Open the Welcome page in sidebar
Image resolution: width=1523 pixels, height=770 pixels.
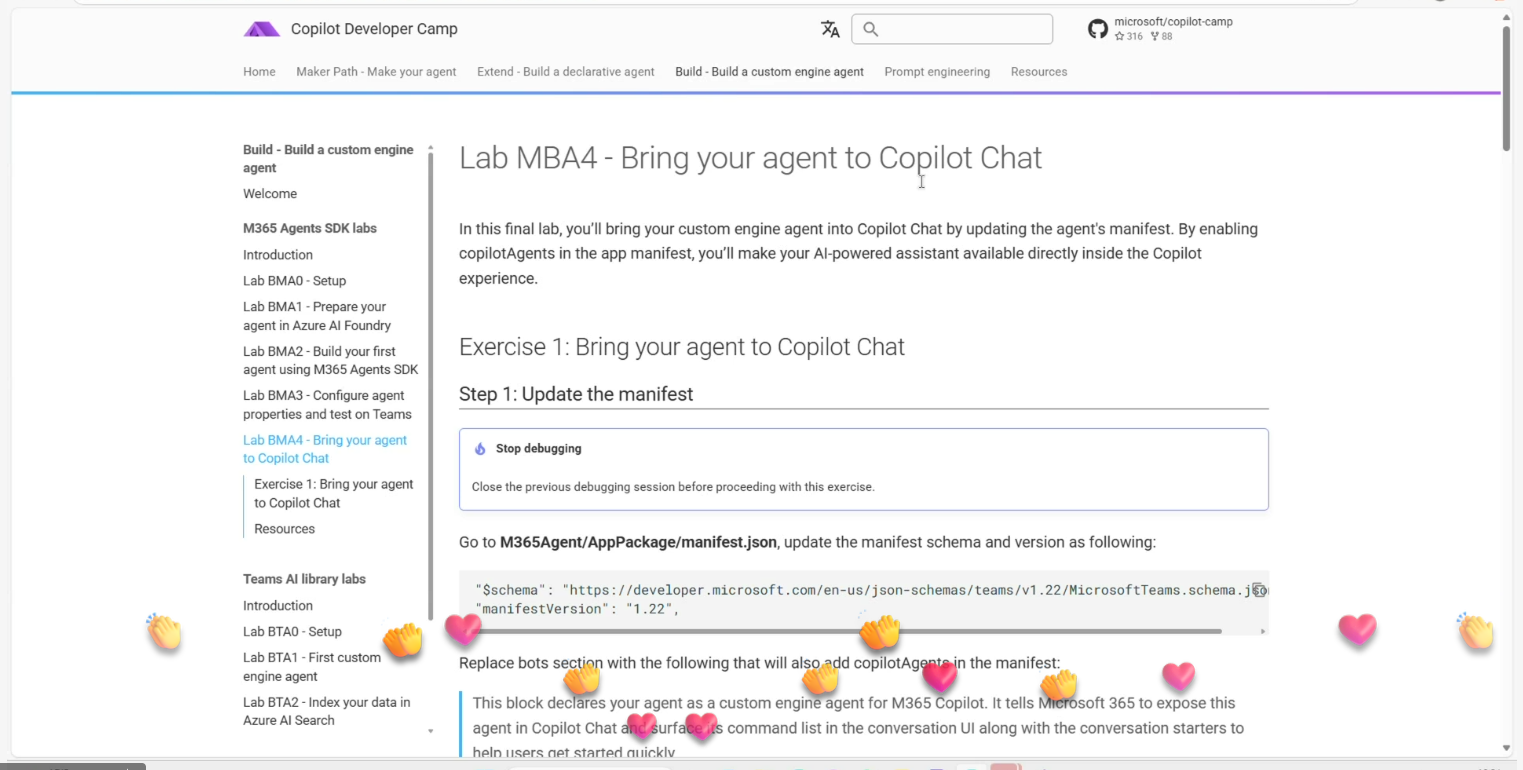click(x=270, y=194)
